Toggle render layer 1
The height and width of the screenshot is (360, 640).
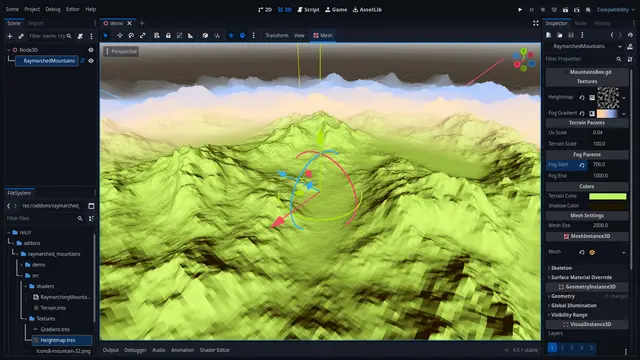coord(552,347)
